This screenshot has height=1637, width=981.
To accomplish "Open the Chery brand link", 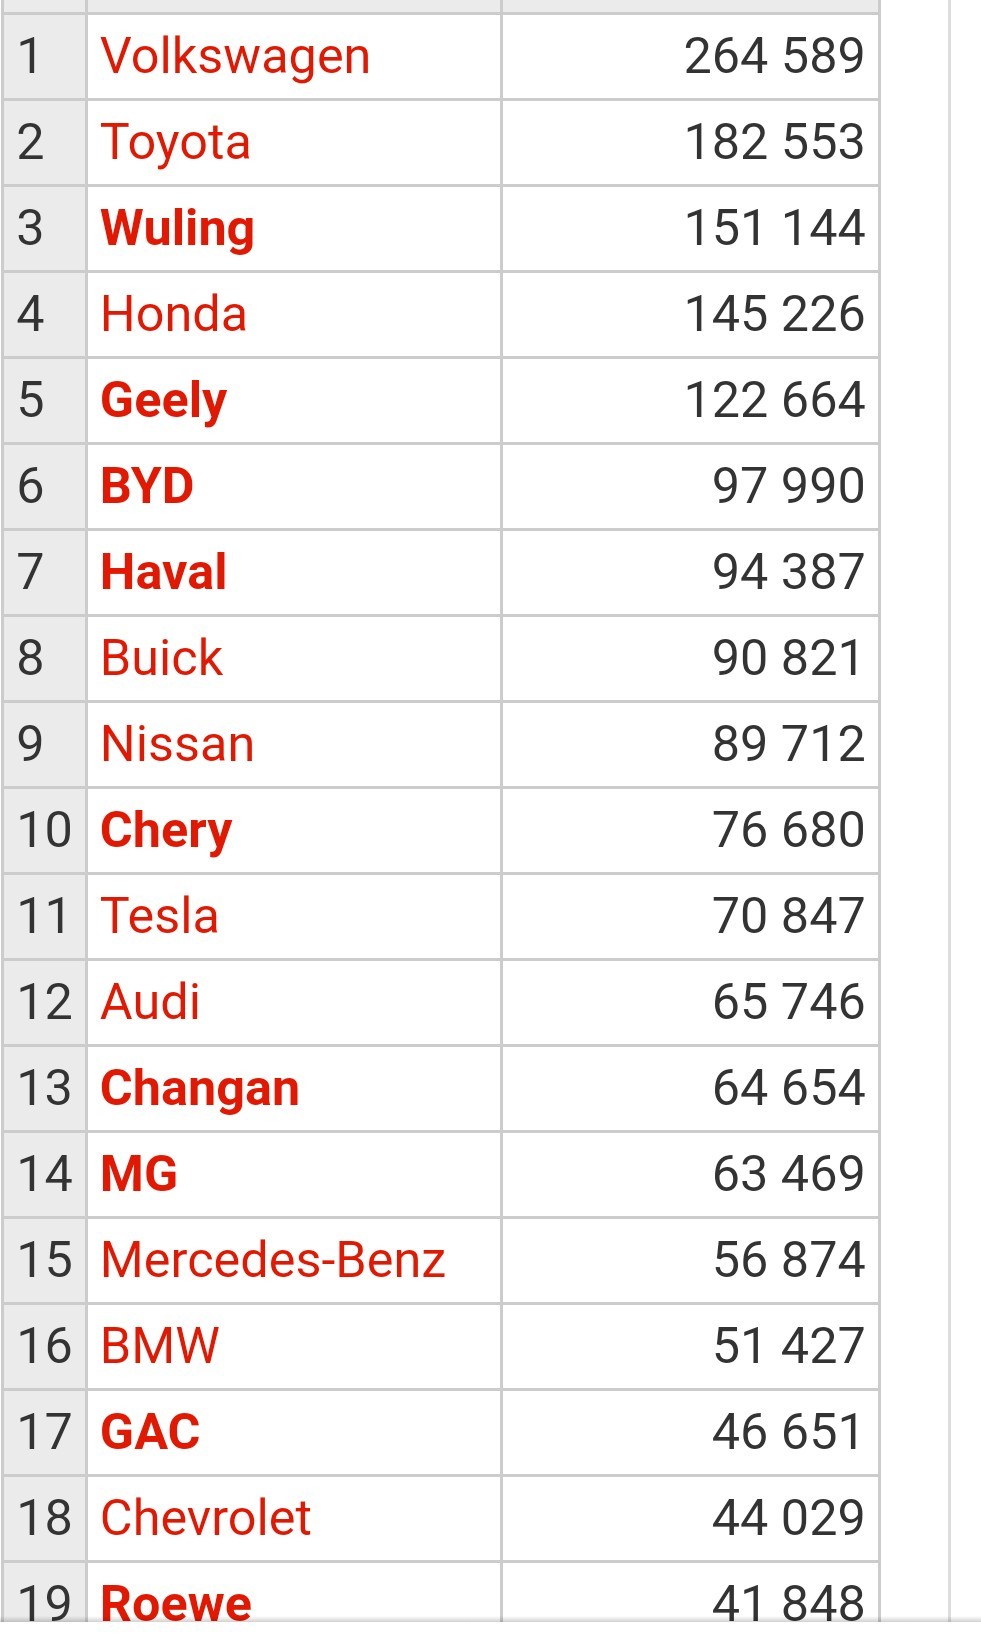I will (166, 831).
